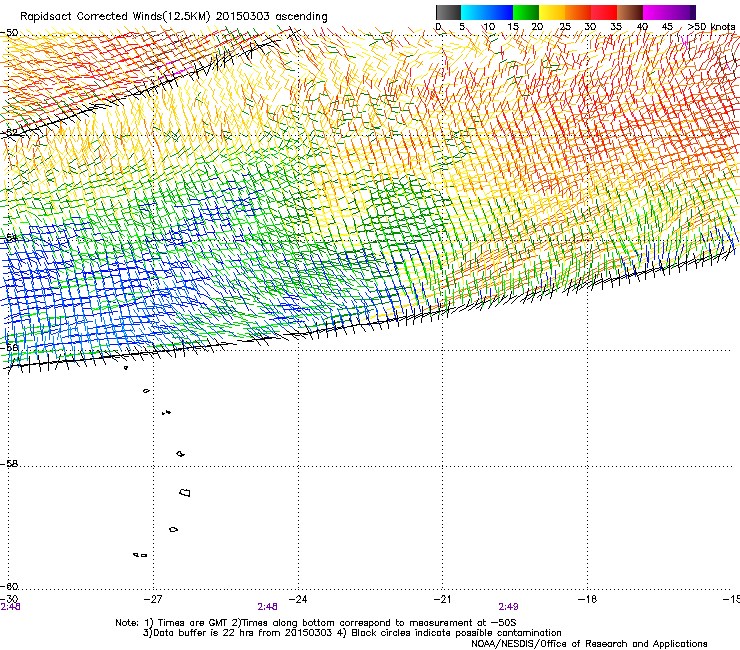Click the legend label '25'

(565, 27)
